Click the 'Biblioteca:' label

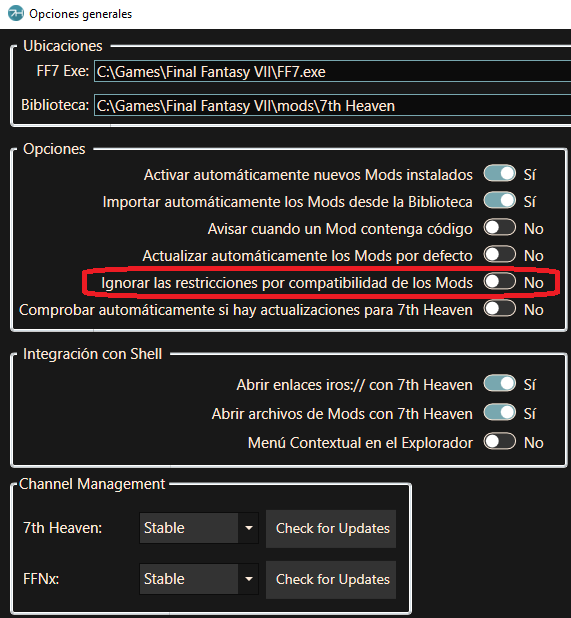click(55, 105)
